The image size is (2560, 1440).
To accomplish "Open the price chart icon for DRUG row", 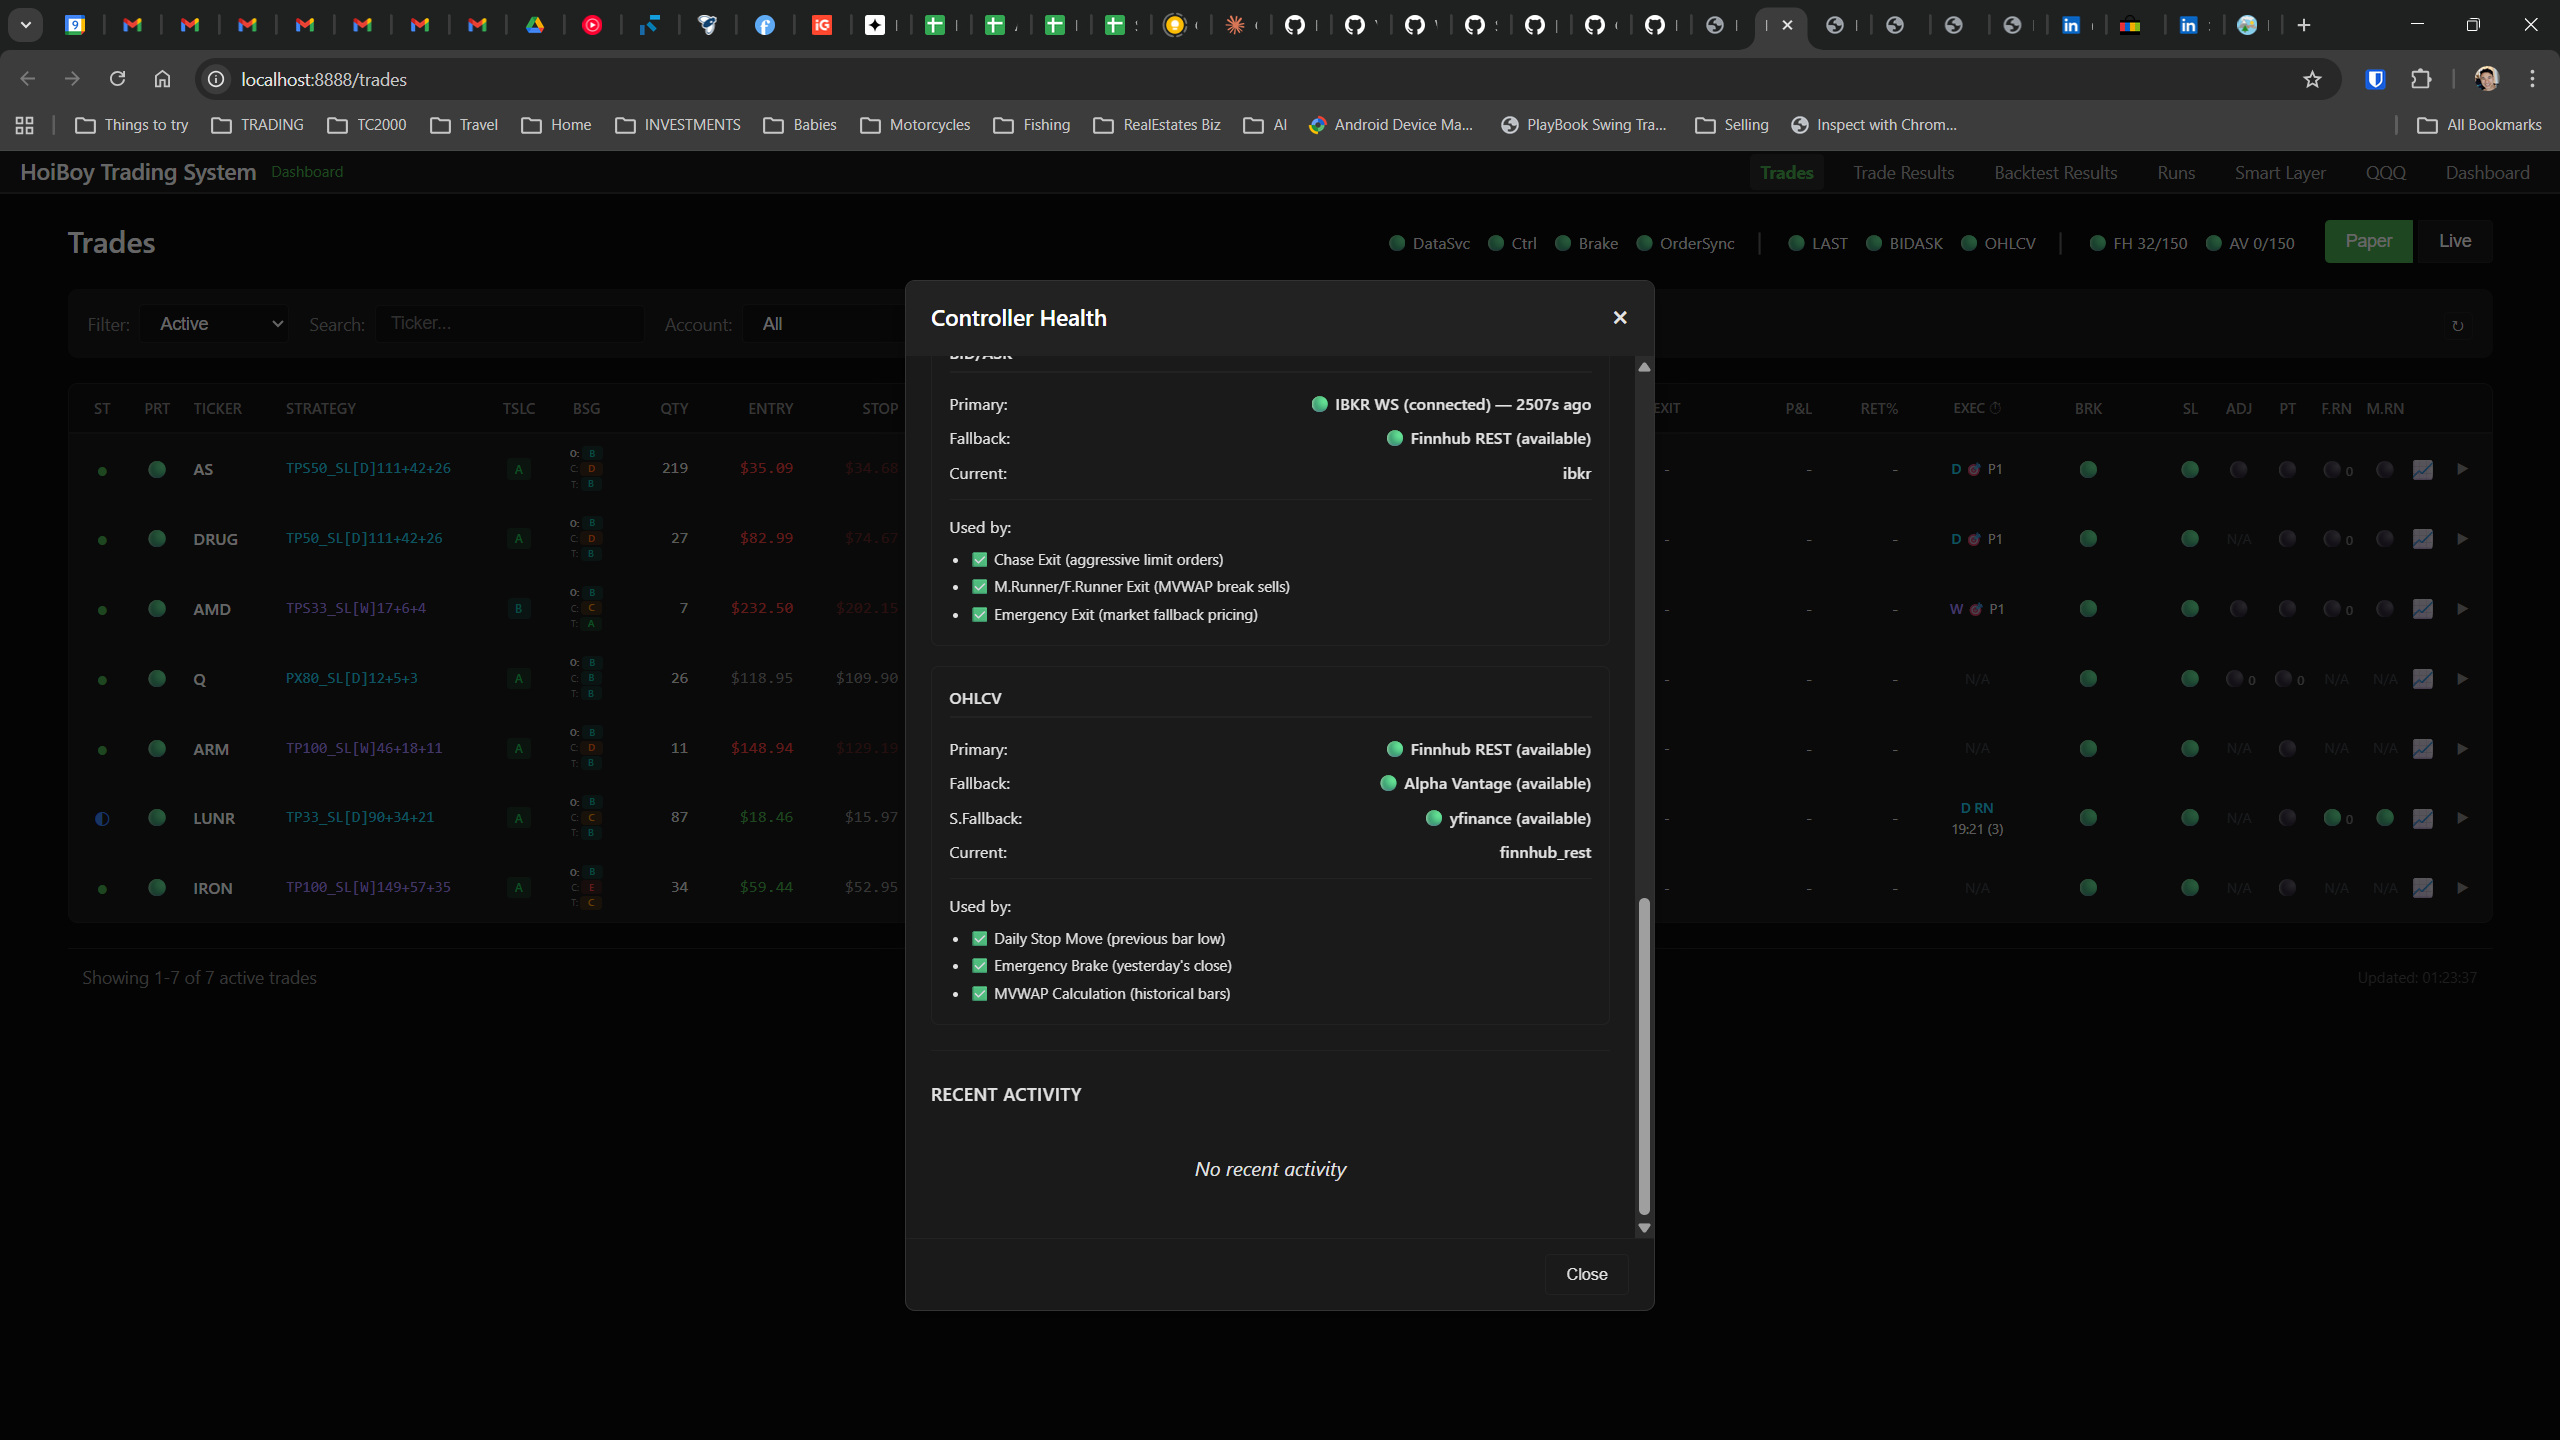I will tap(2422, 539).
